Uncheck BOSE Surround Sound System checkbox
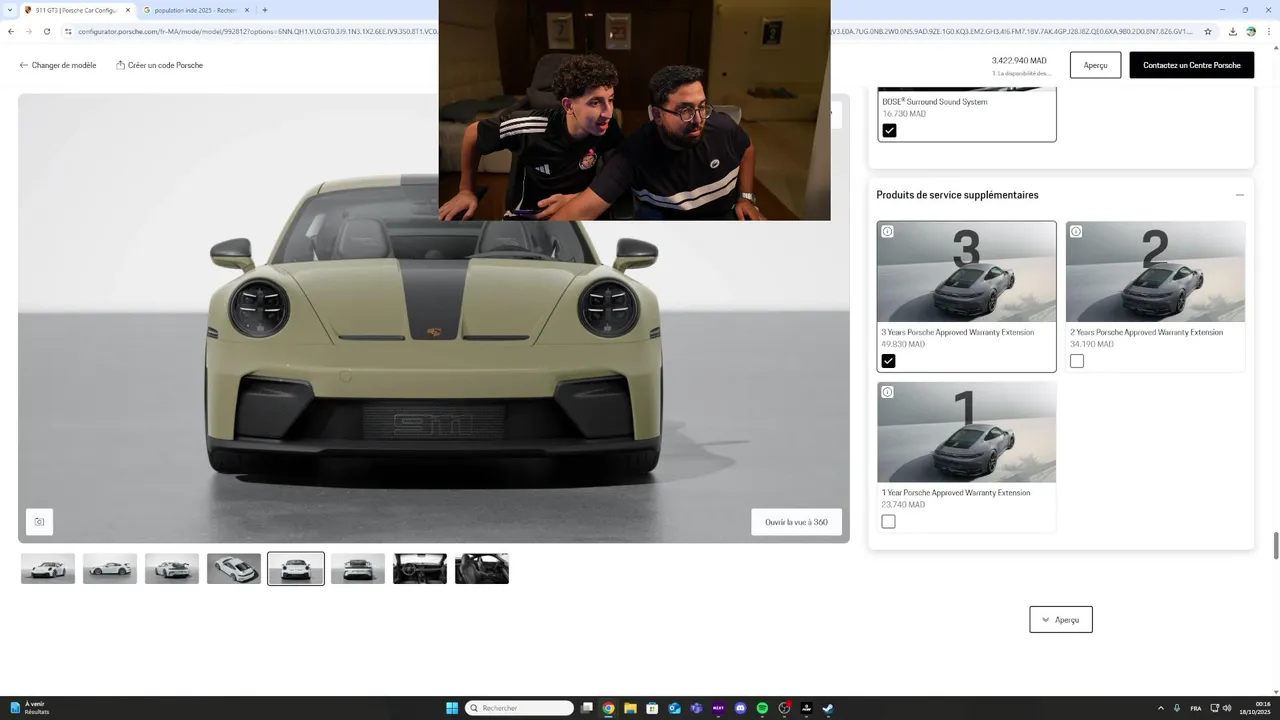This screenshot has width=1280, height=720. point(889,130)
